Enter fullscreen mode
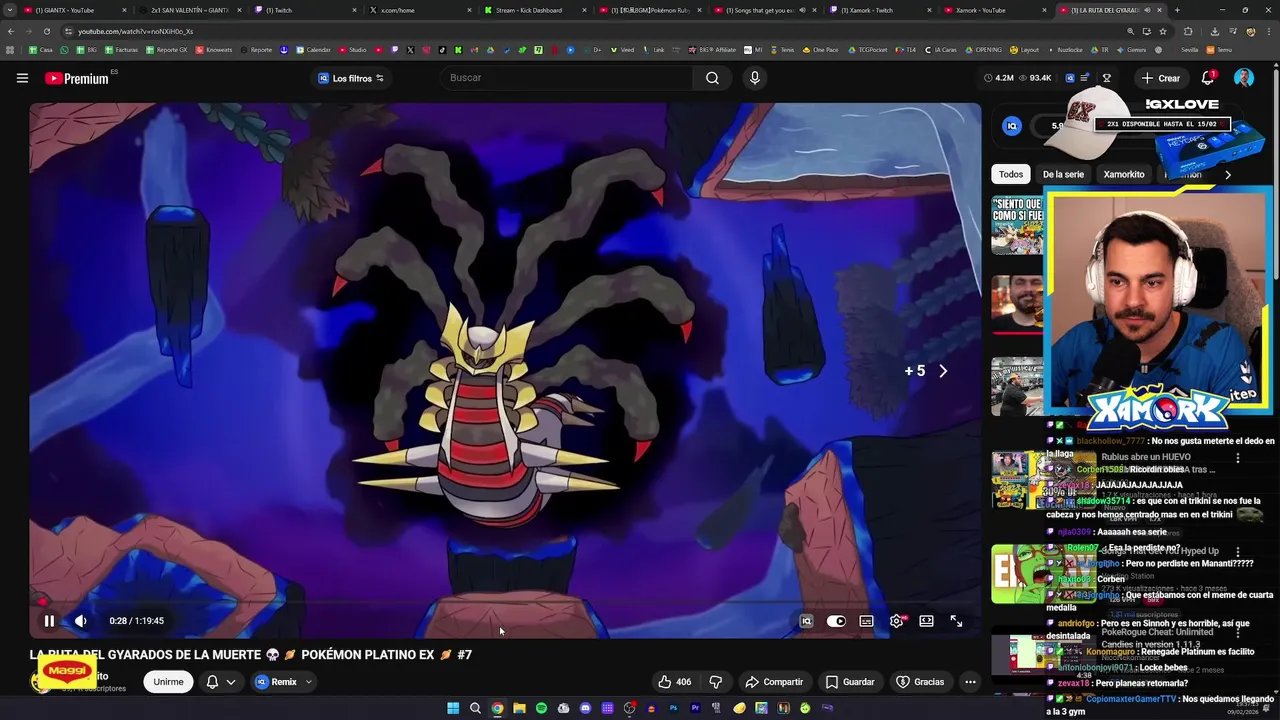This screenshot has height=720, width=1280. click(x=956, y=621)
